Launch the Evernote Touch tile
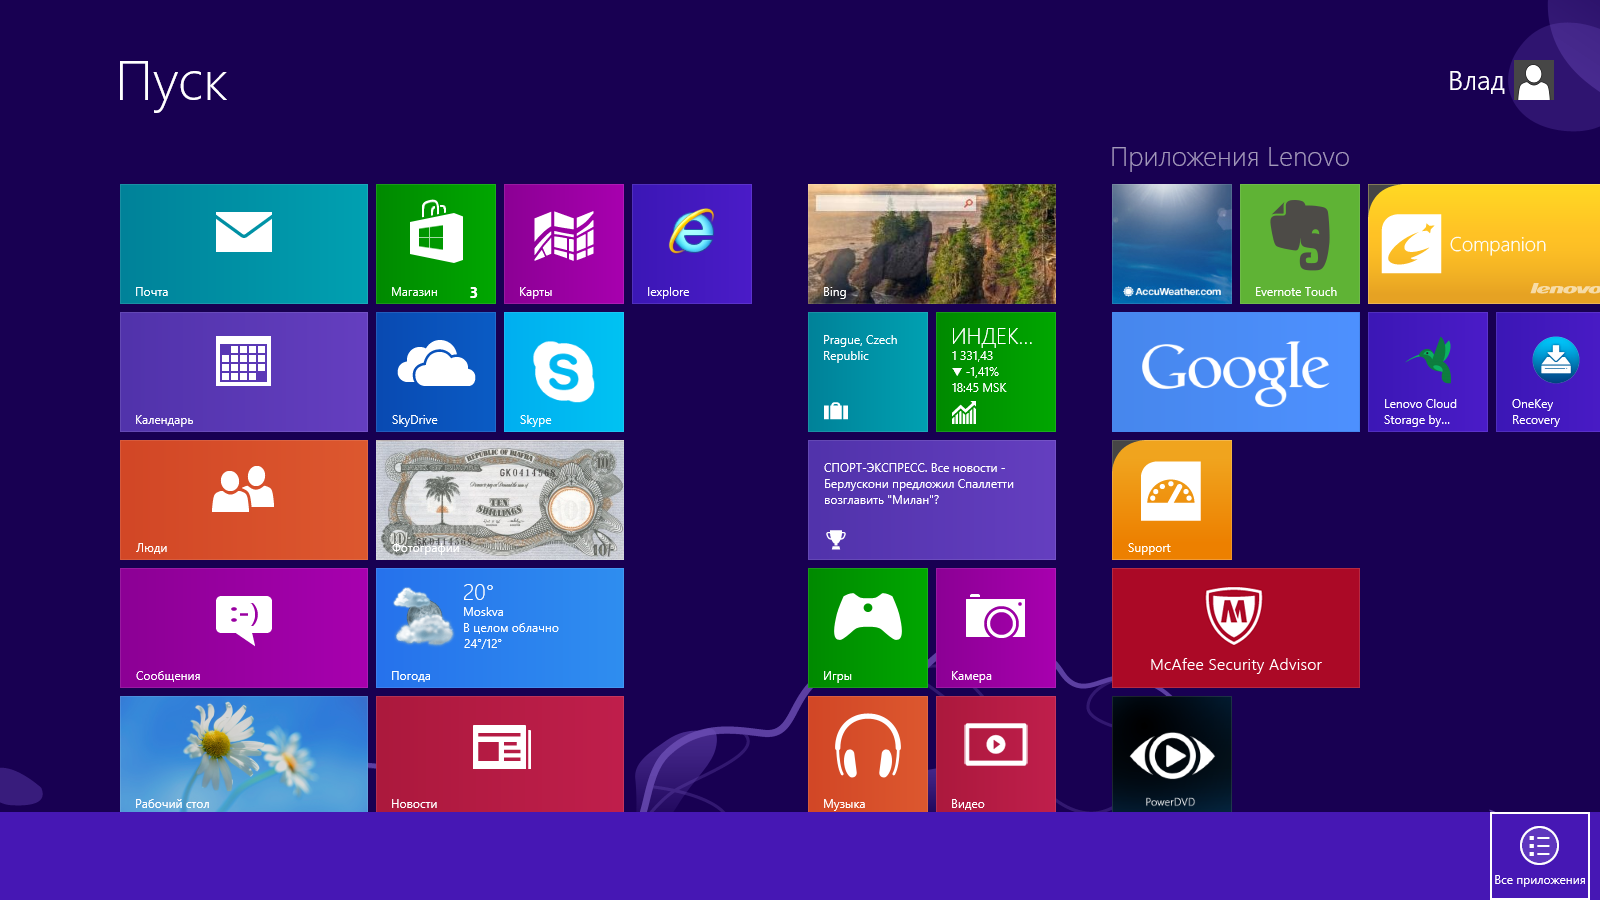Screen dimensions: 1600x900 [1300, 244]
